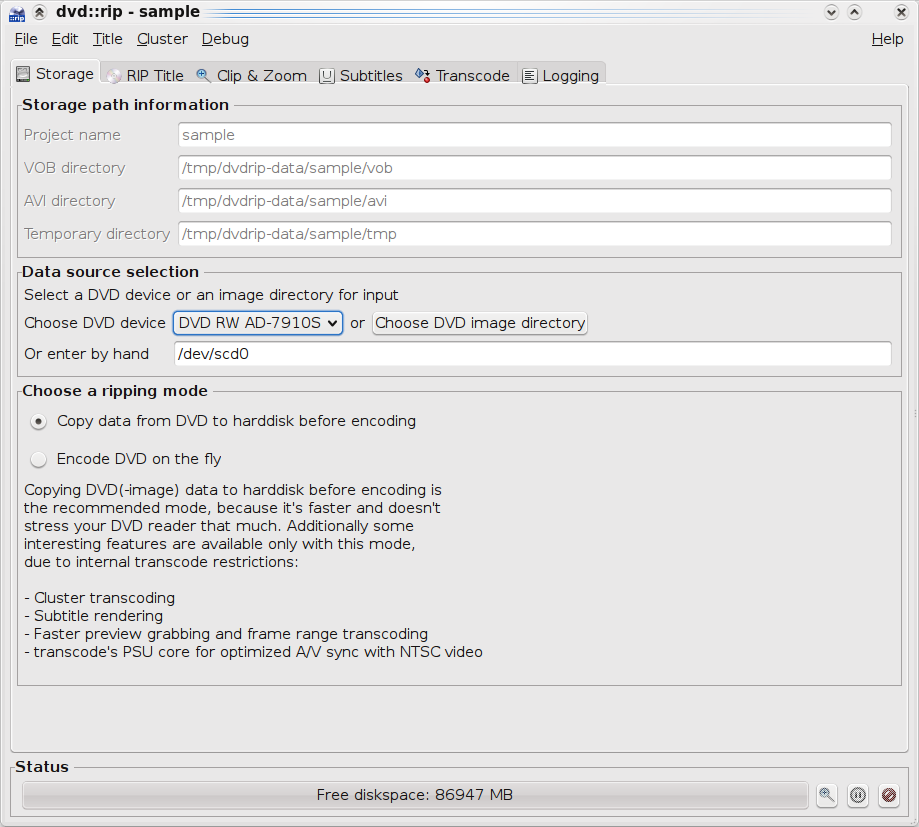Click the Transcode tab's icon
The width and height of the screenshot is (919, 827).
coord(423,76)
